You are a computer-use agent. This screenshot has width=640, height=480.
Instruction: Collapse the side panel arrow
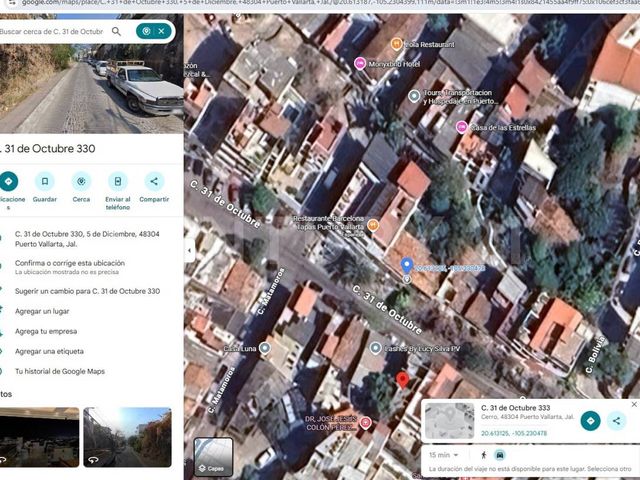tap(189, 250)
